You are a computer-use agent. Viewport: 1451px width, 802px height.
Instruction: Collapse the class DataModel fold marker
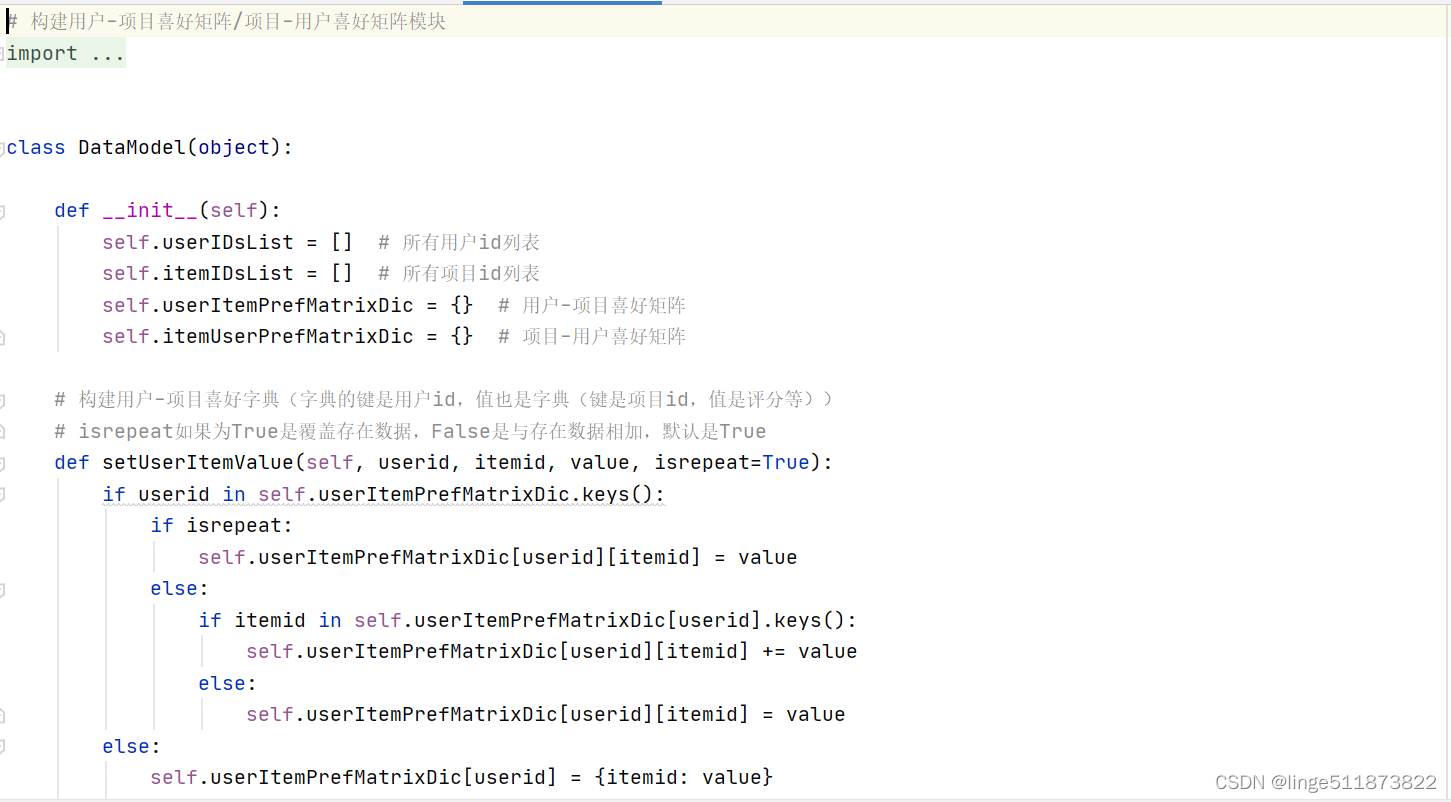[x=2, y=148]
